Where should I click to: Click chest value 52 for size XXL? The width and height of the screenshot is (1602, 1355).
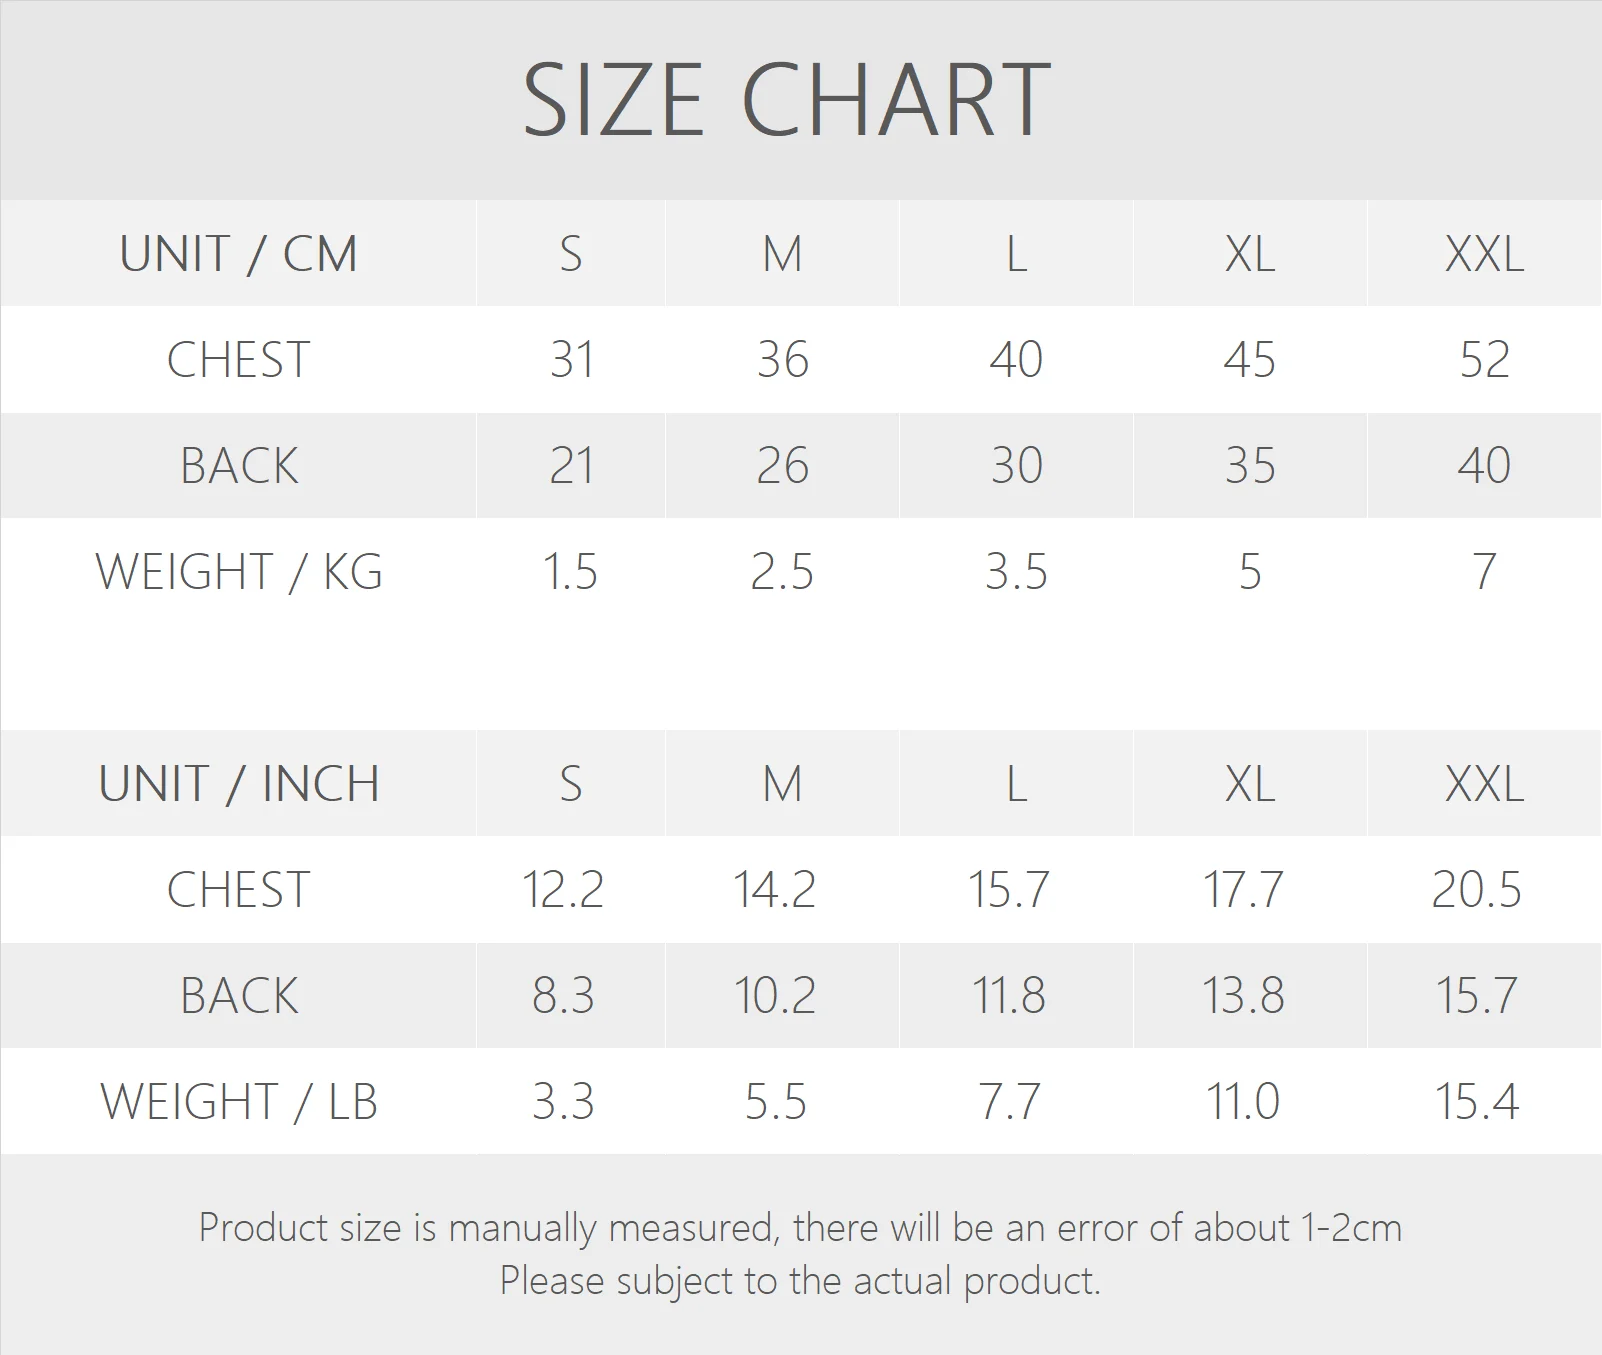click(1484, 360)
